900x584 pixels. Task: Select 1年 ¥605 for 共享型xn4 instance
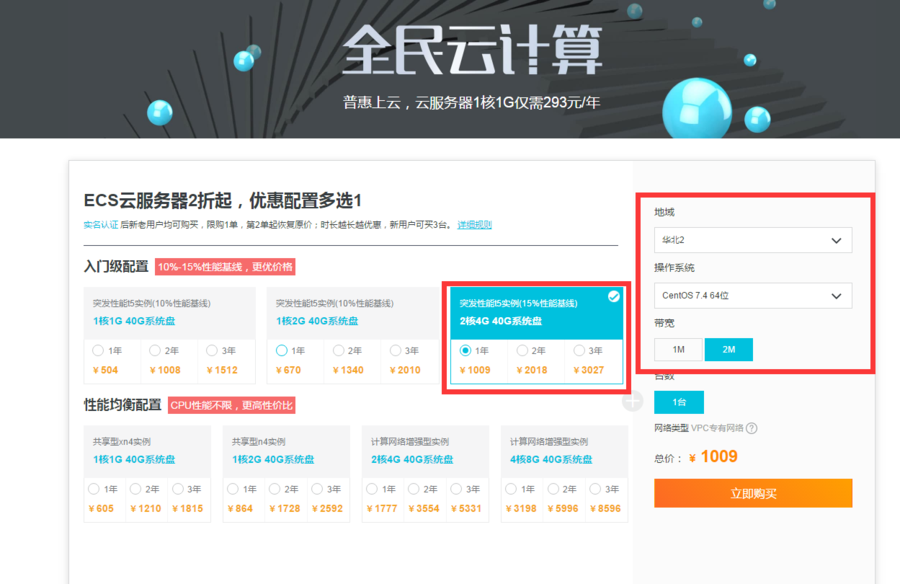click(94, 489)
